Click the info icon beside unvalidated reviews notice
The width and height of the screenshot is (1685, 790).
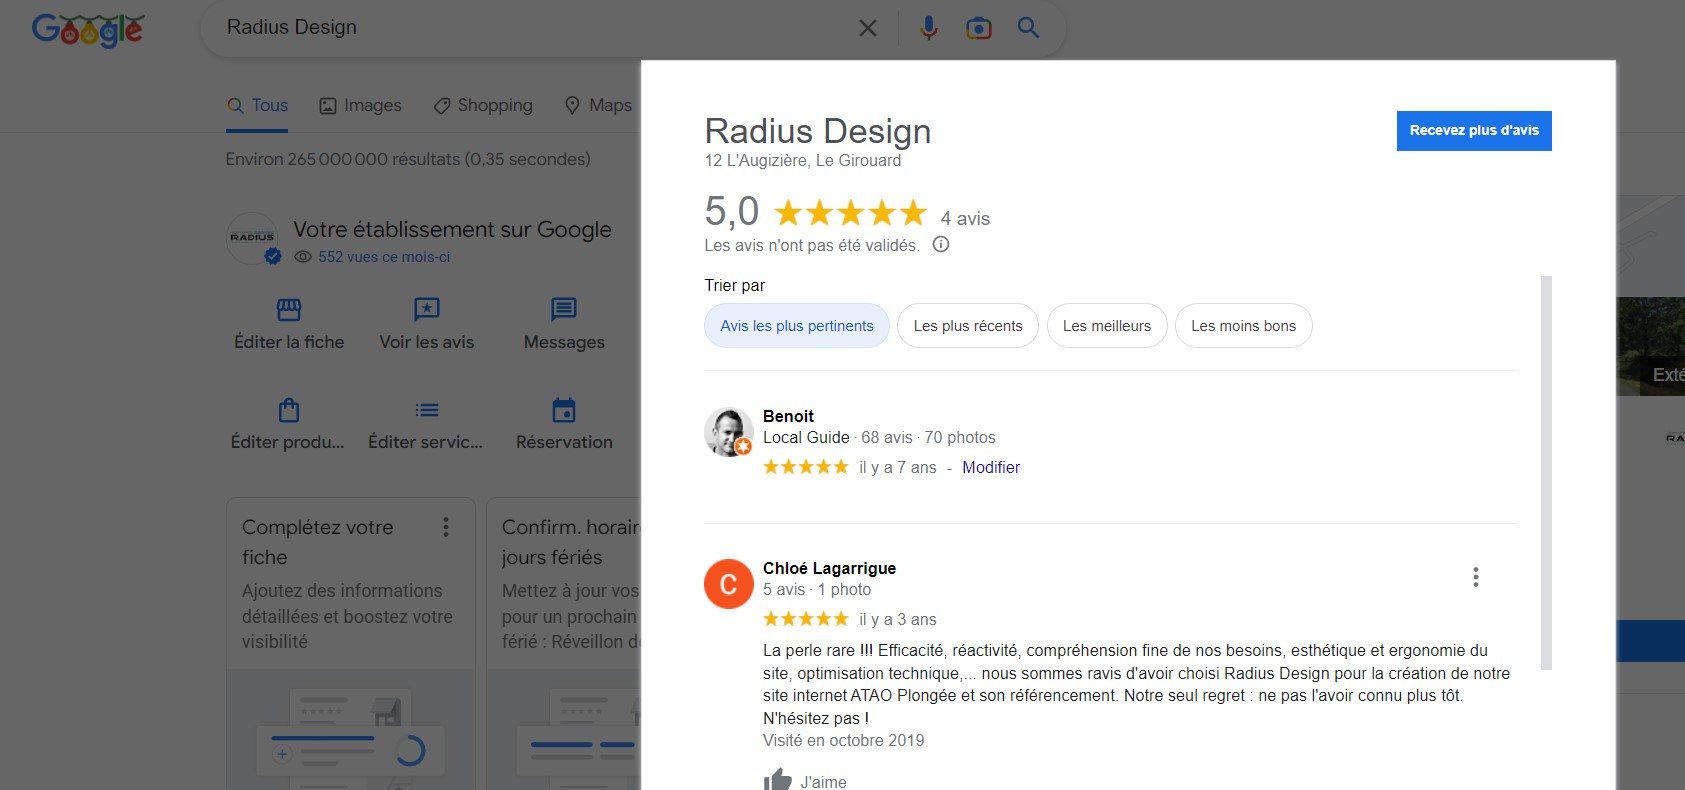coord(941,245)
